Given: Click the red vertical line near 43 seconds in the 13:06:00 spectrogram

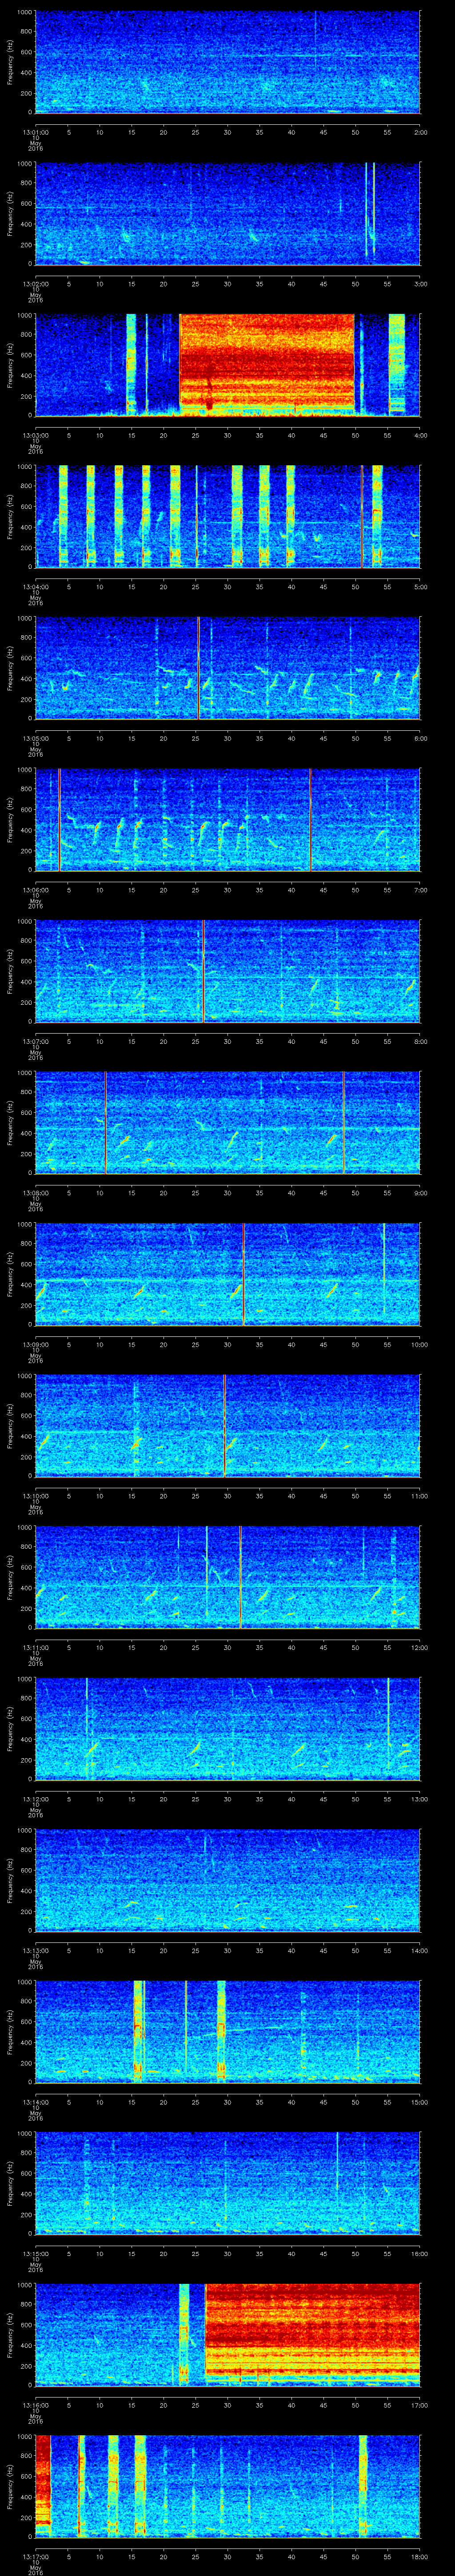Looking at the screenshot, I should point(310,819).
